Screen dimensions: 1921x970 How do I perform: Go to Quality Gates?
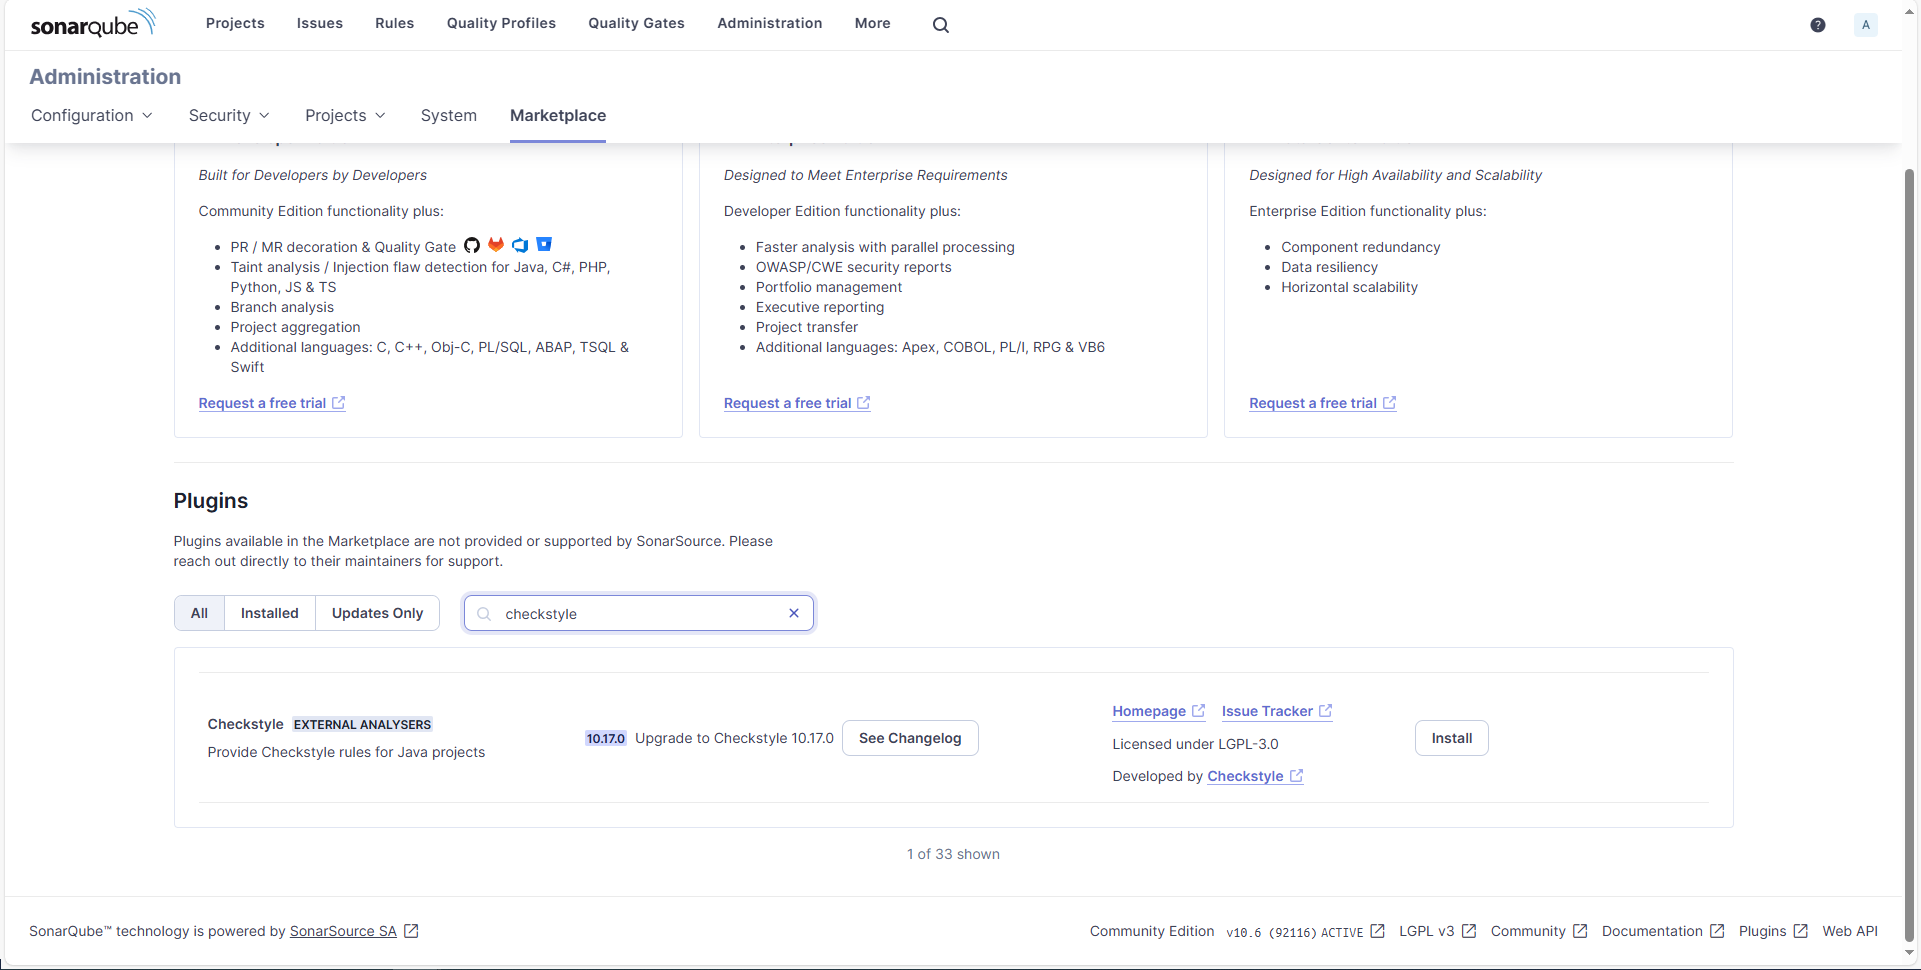[636, 23]
